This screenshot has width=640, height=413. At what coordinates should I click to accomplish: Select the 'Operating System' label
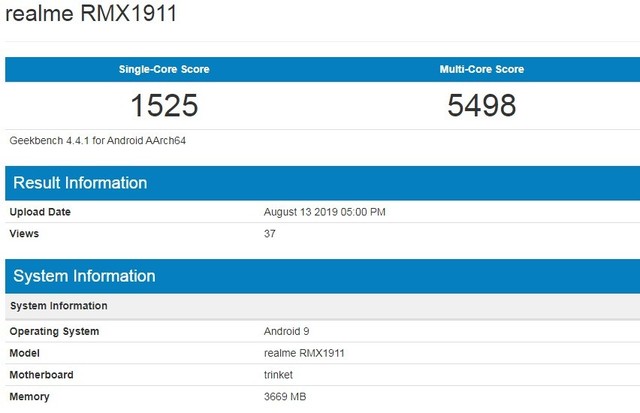(54, 331)
